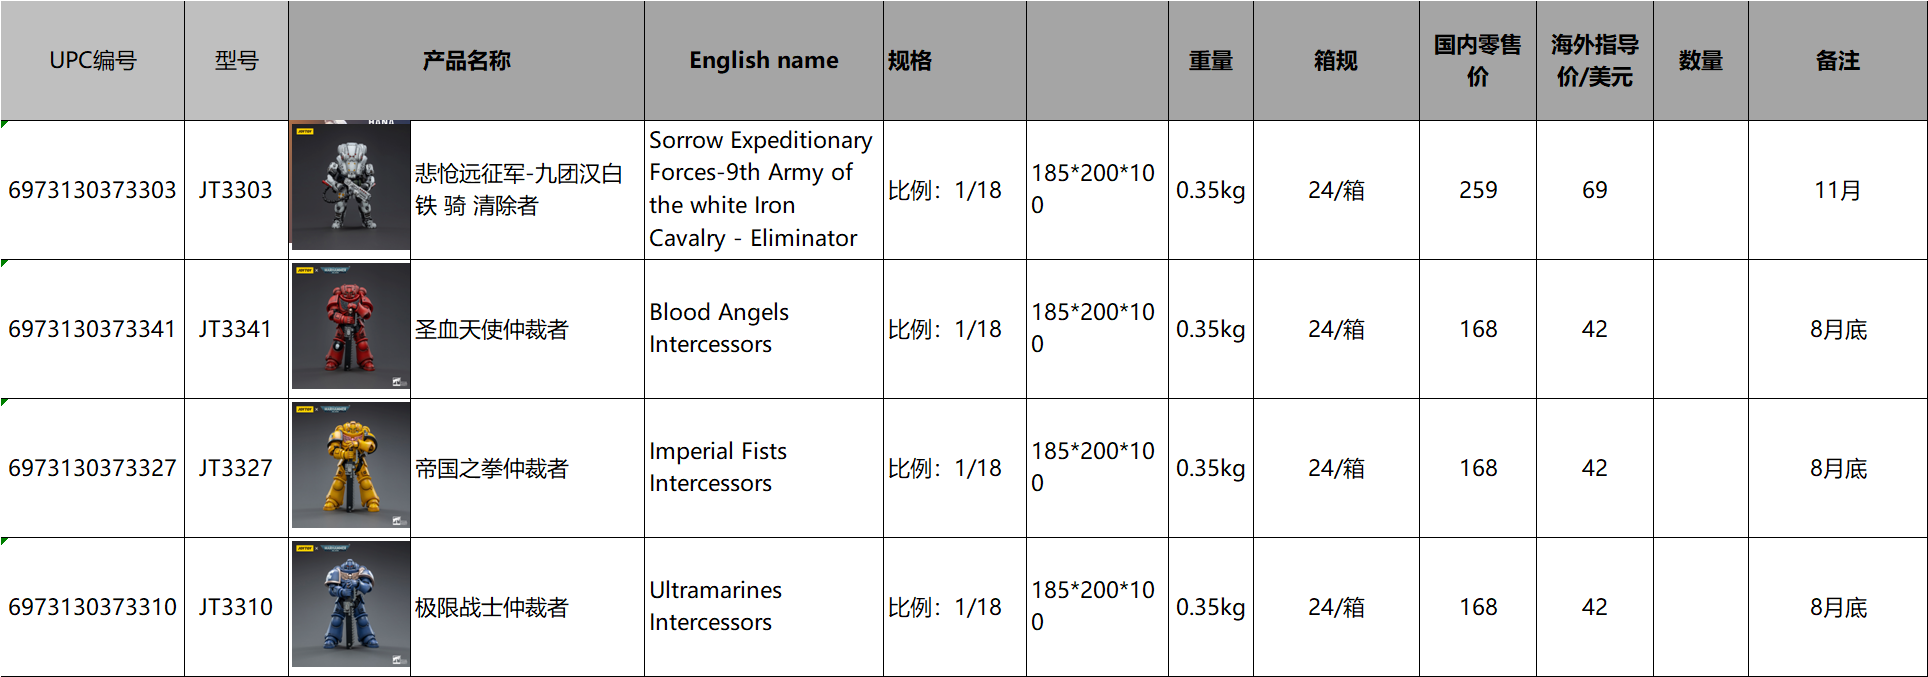Select the 型号 header cell
The width and height of the screenshot is (1928, 677).
pos(236,61)
